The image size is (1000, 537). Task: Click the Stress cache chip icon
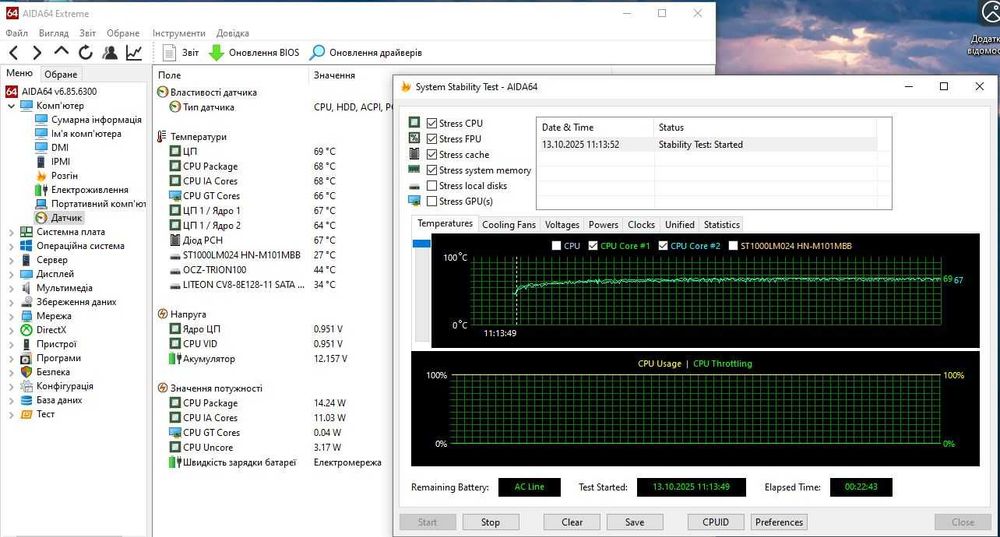[x=415, y=154]
